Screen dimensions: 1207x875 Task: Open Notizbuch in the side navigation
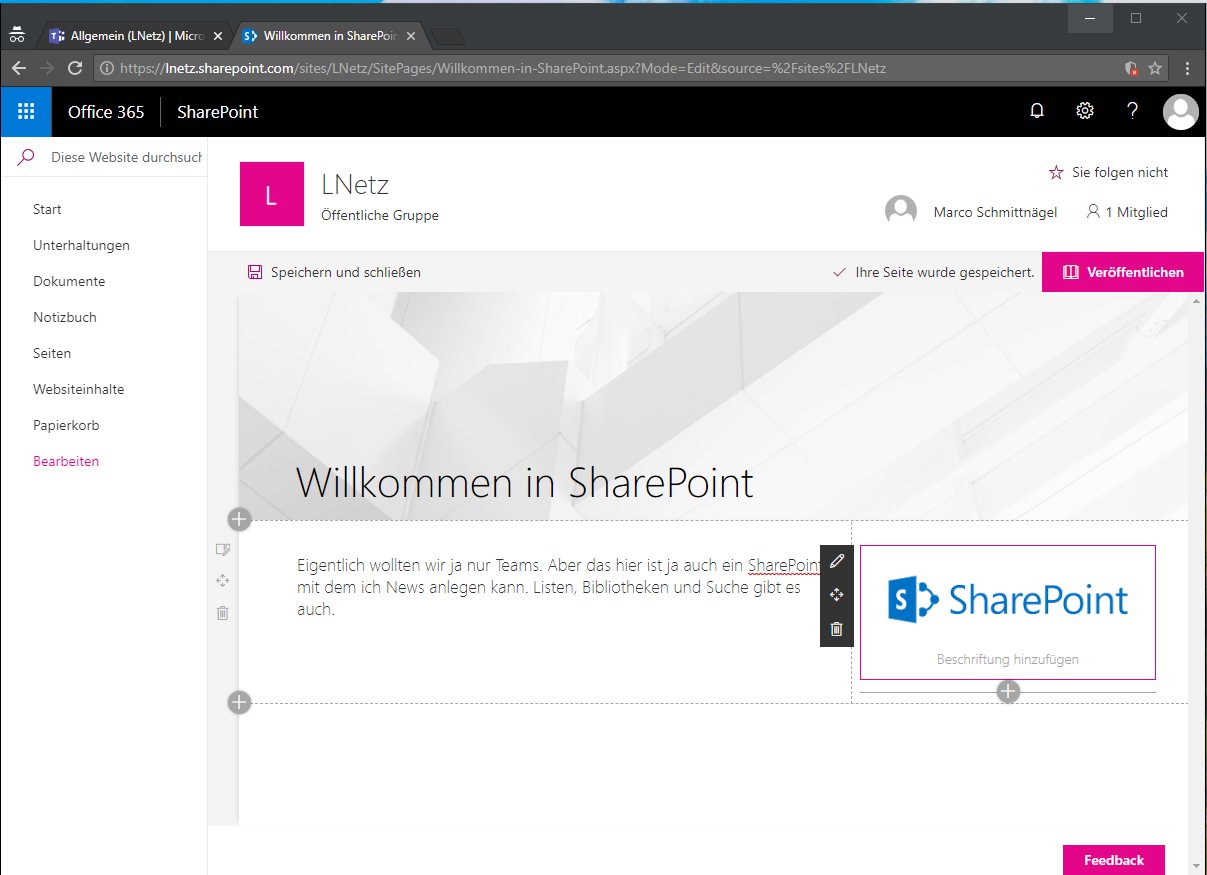point(65,317)
